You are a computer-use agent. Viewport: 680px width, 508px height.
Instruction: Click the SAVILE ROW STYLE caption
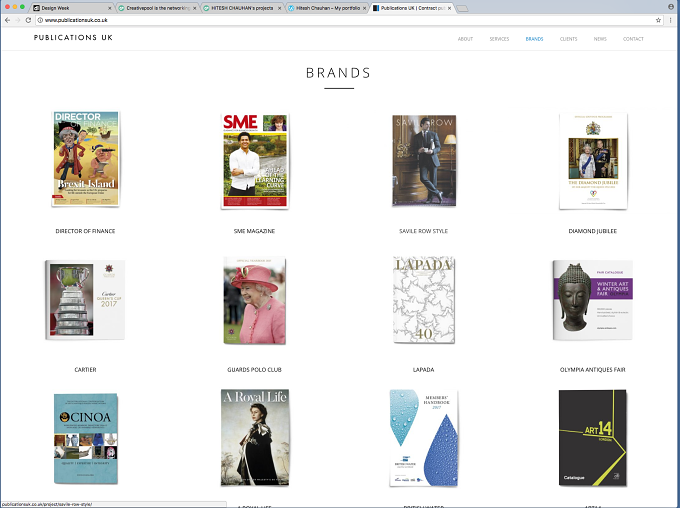click(x=424, y=231)
